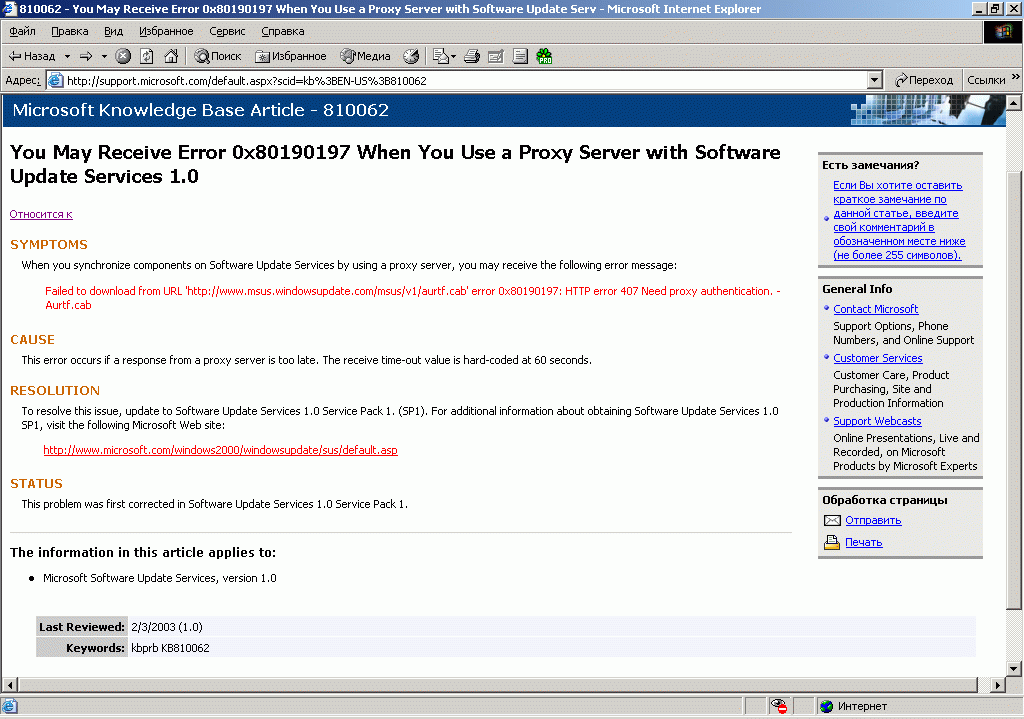
Task: Click the vertical scrollbar down arrow
Action: pos(1013,668)
